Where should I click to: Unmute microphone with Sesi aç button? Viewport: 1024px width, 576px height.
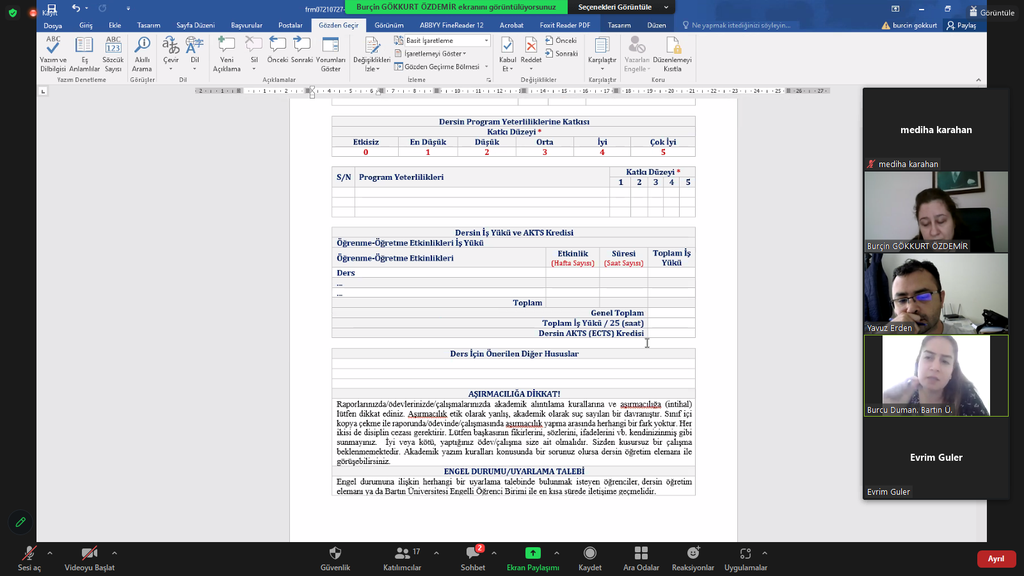coord(29,554)
